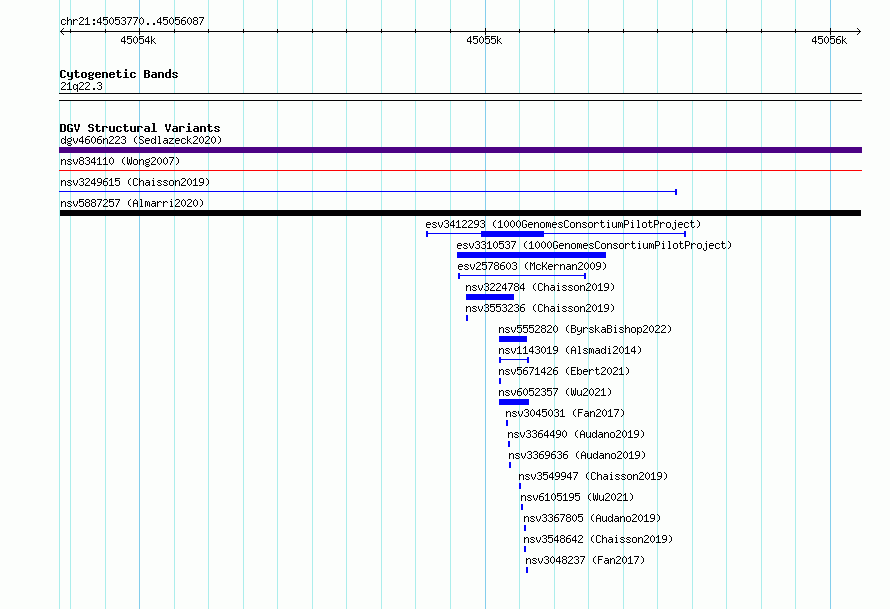Click the nsv3048237 small blue marker
Viewport: 890px width, 609px height.
527,570
